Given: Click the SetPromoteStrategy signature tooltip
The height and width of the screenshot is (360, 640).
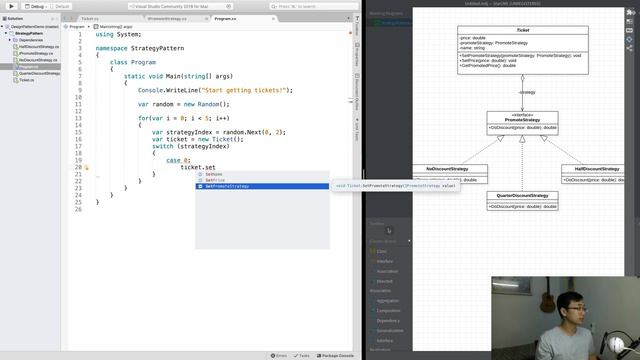Looking at the screenshot, I should tap(396, 186).
